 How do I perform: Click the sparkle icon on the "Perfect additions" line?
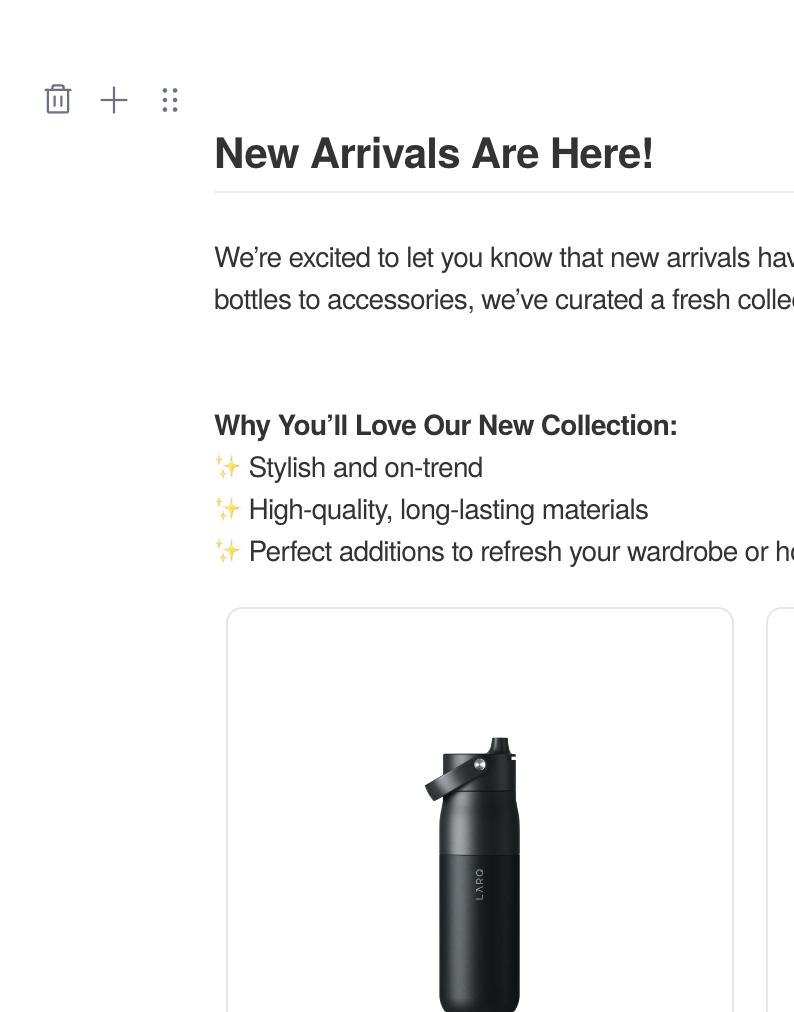226,551
